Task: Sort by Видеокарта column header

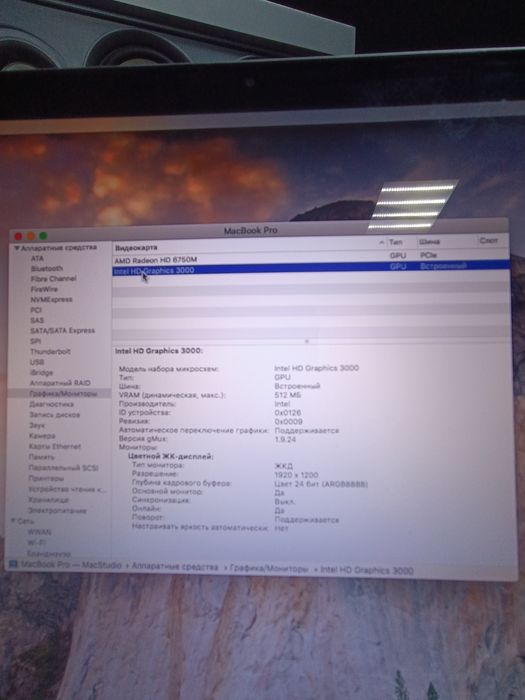Action: [136, 247]
